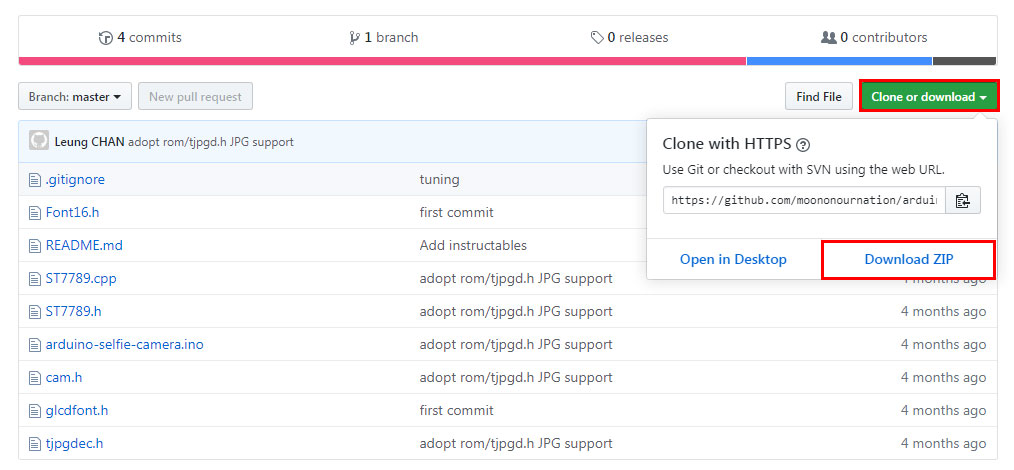Click Leung CHAN's avatar image
The height and width of the screenshot is (470, 1014).
tap(39, 141)
